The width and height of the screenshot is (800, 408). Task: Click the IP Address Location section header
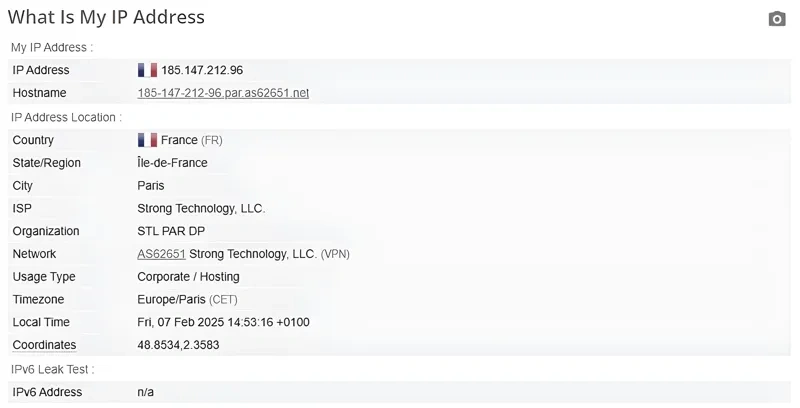(x=66, y=117)
